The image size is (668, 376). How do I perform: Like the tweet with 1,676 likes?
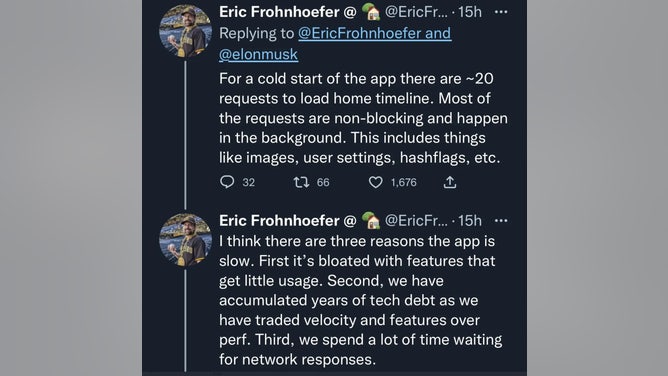(x=375, y=182)
